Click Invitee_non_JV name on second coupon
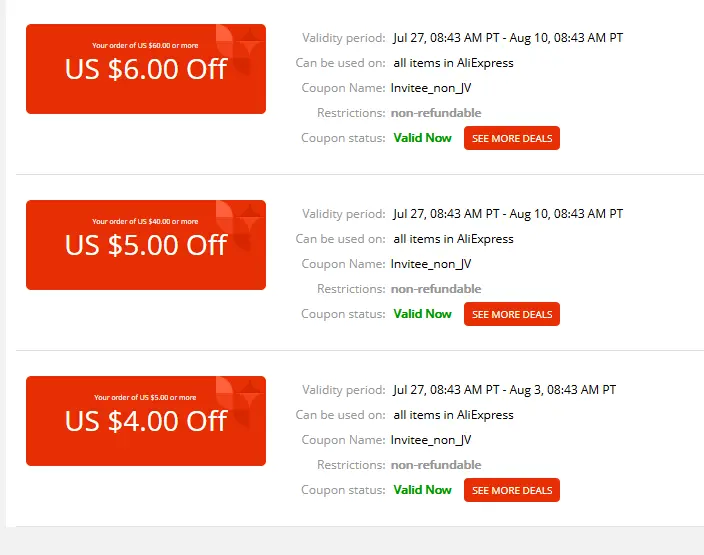Screen dimensions: 704x555 (x=431, y=264)
